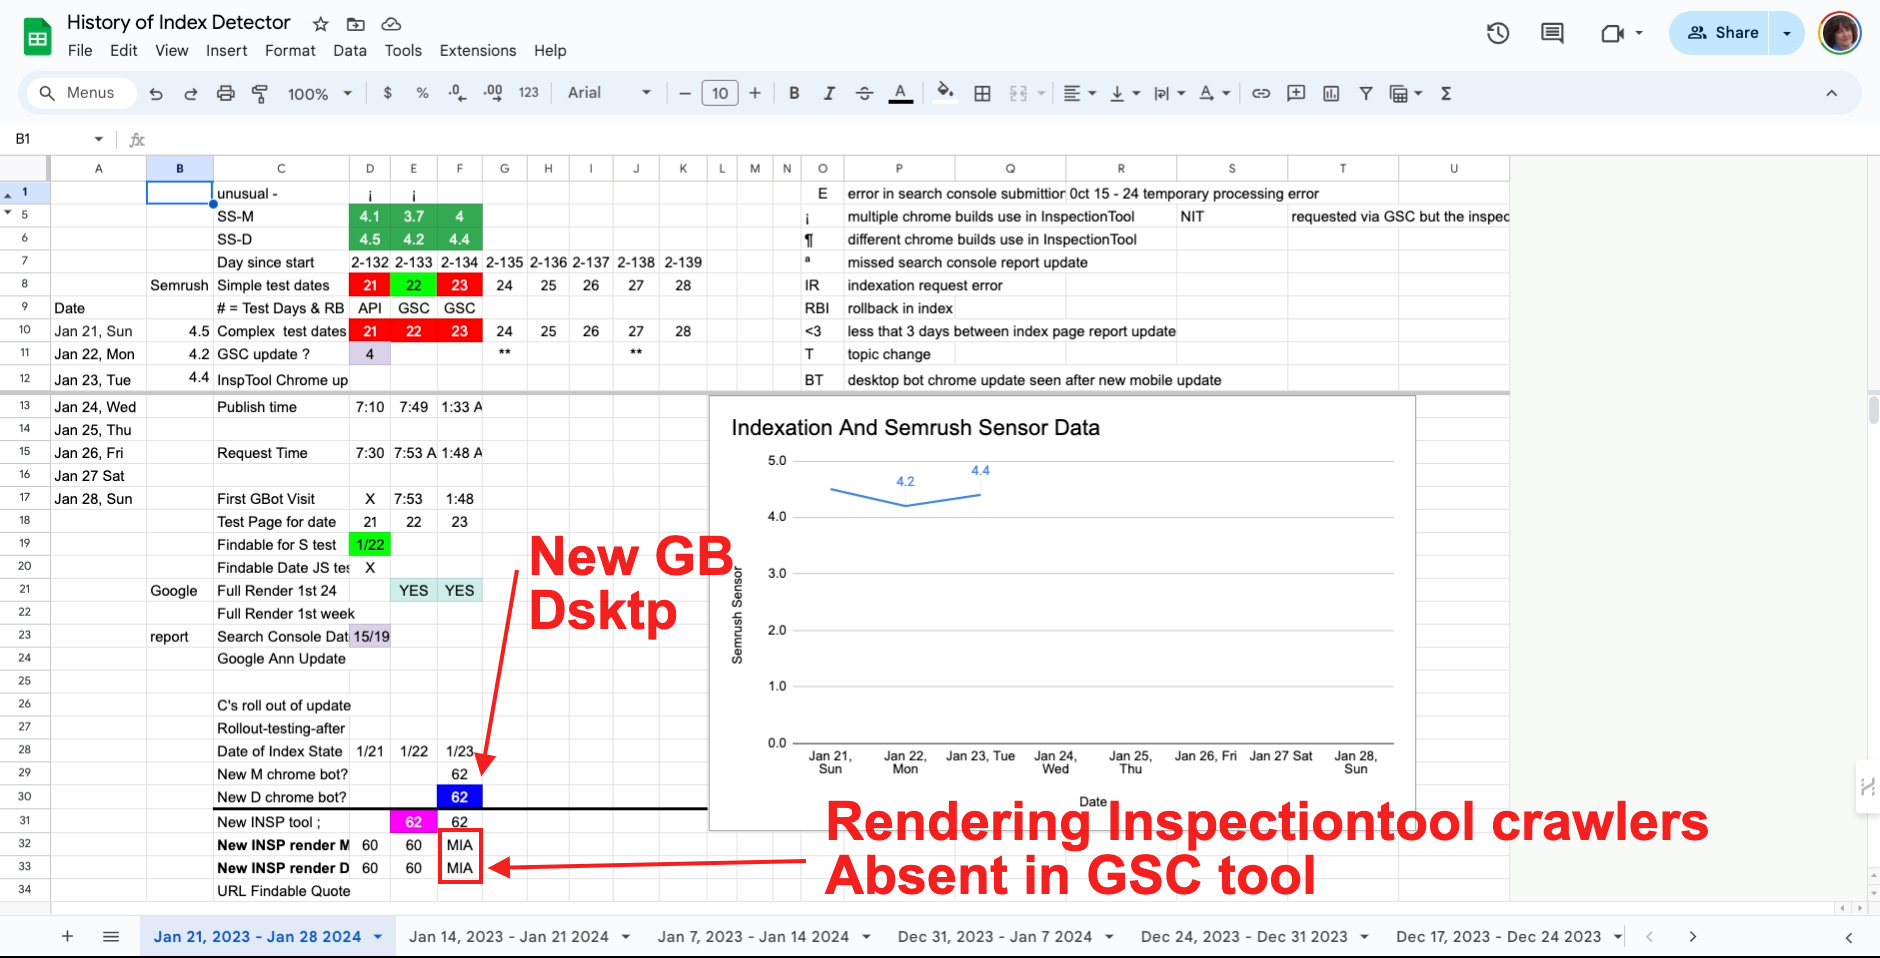Print the spreadsheet with the printer icon

coord(226,93)
